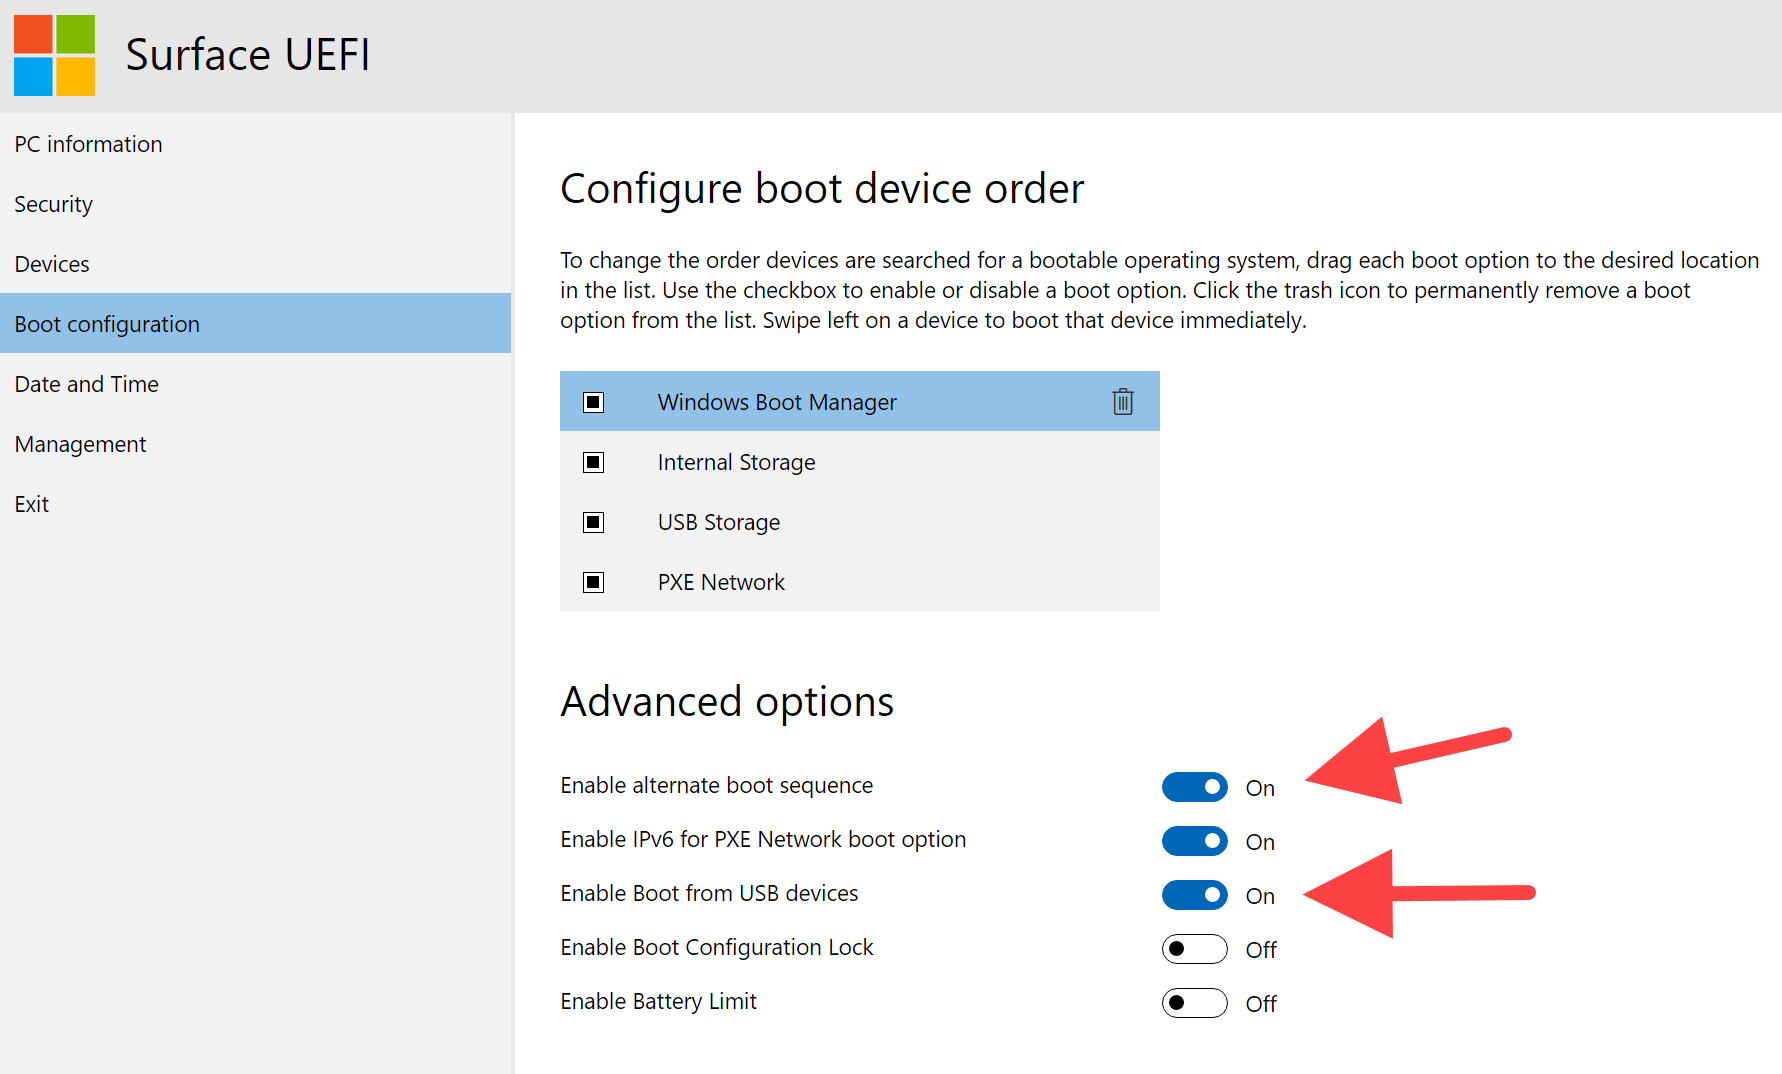Uncheck the USB Storage checkbox
This screenshot has height=1074, width=1782.
coord(594,522)
